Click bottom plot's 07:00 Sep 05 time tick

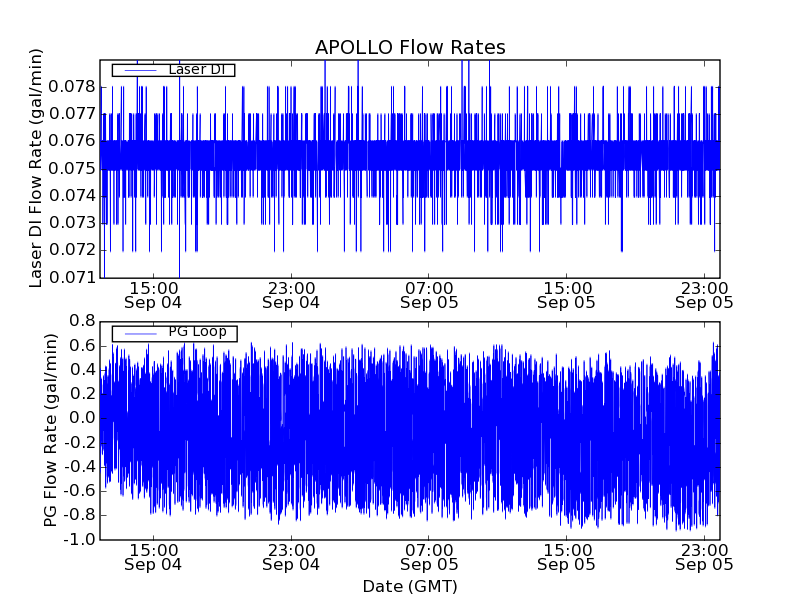coord(429,556)
